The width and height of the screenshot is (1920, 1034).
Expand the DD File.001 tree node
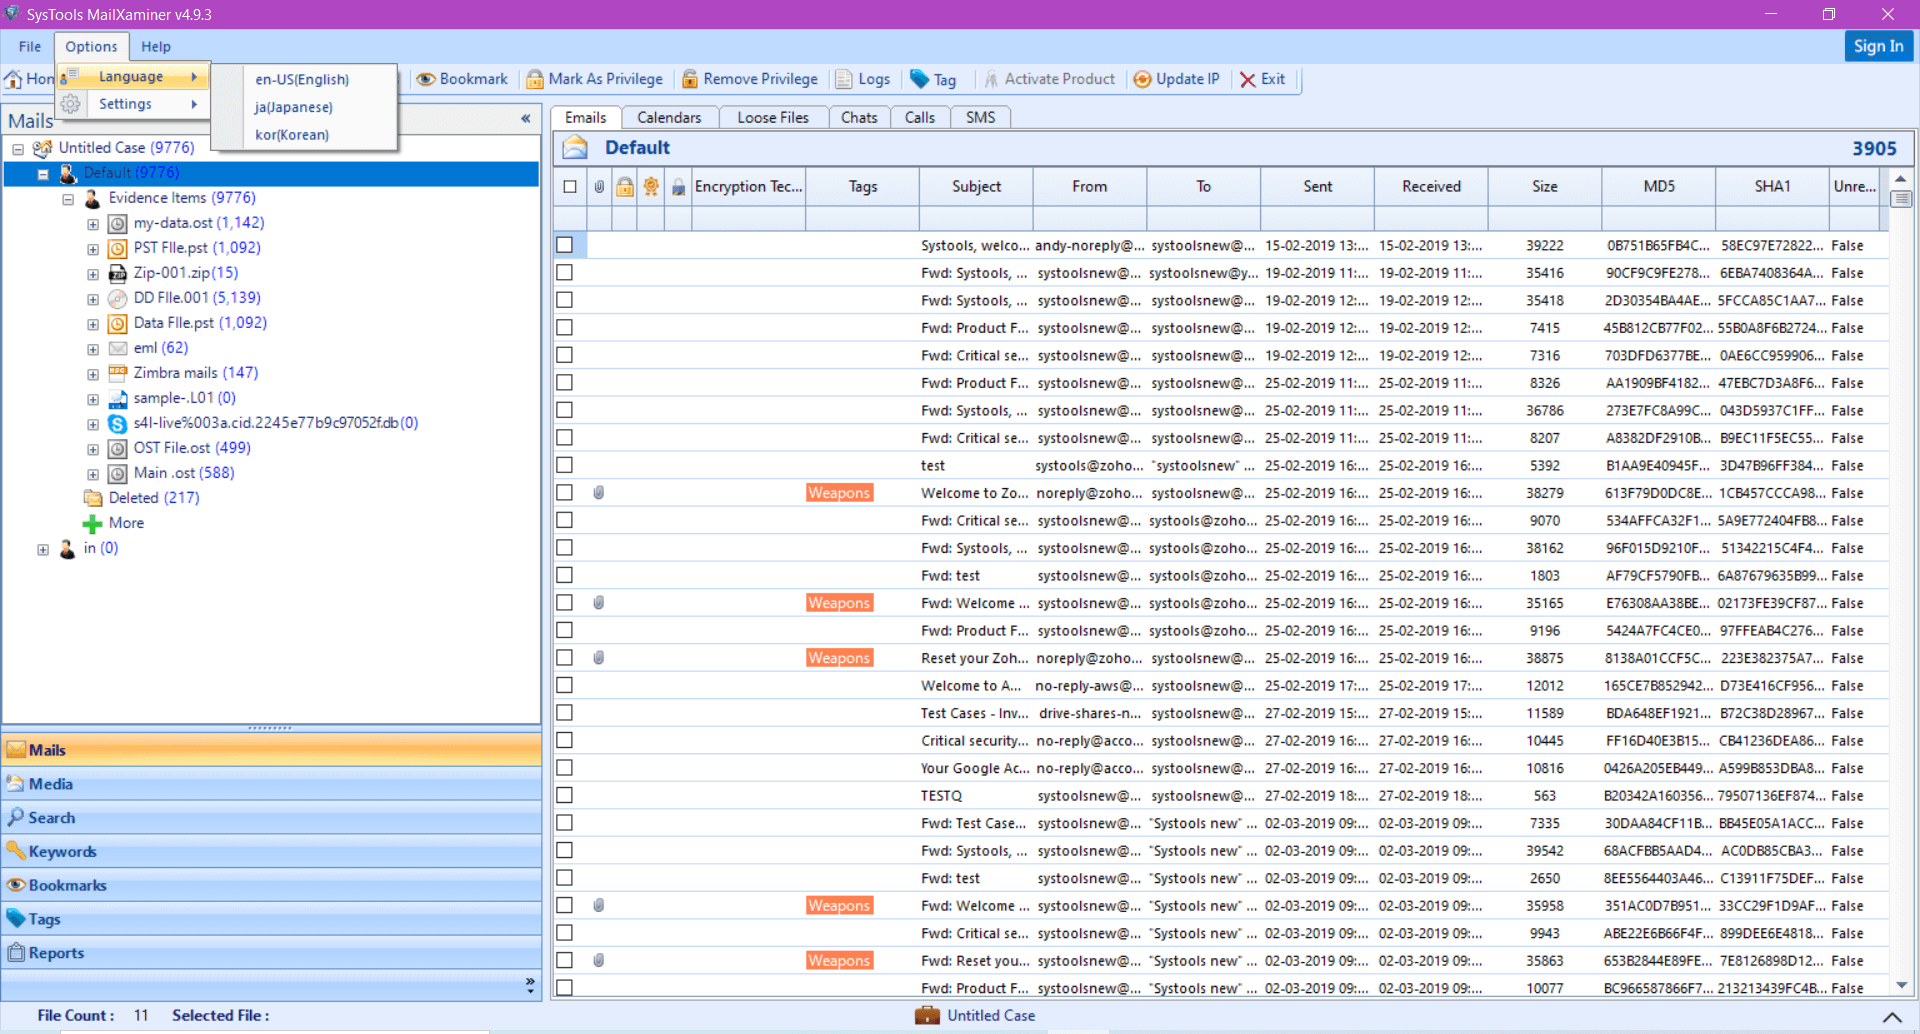click(93, 299)
